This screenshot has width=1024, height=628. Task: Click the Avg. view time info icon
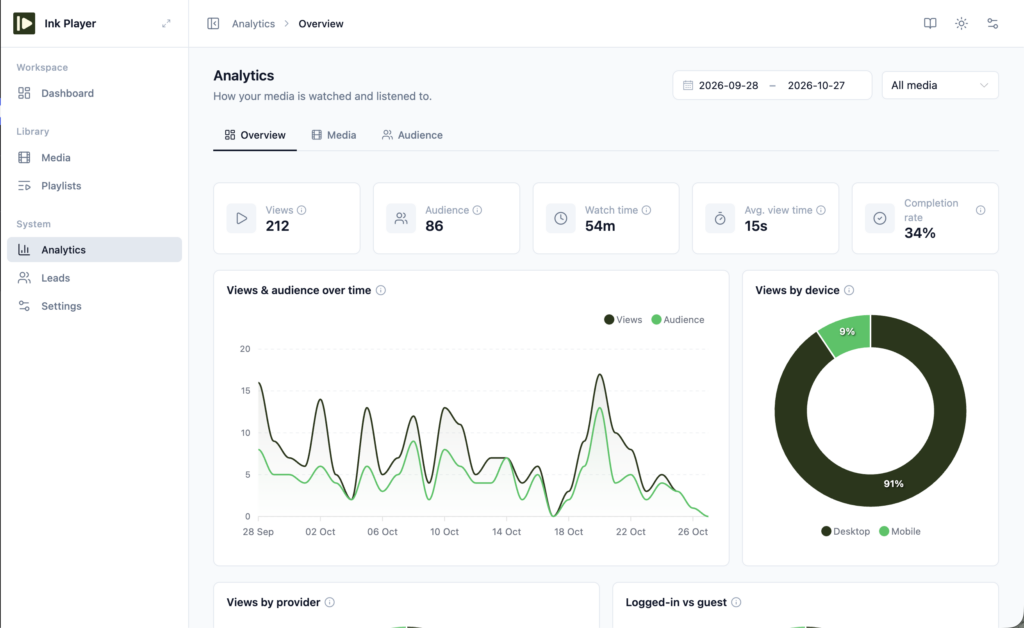coord(821,210)
